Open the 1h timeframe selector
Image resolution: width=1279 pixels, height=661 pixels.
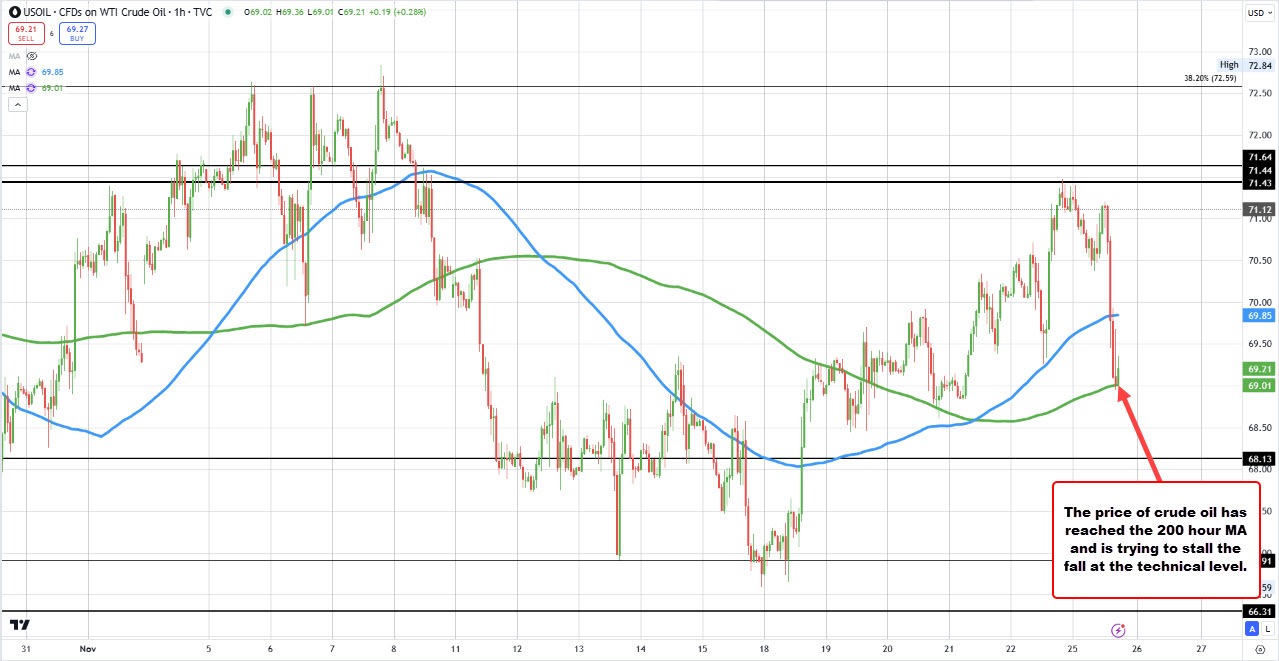178,12
